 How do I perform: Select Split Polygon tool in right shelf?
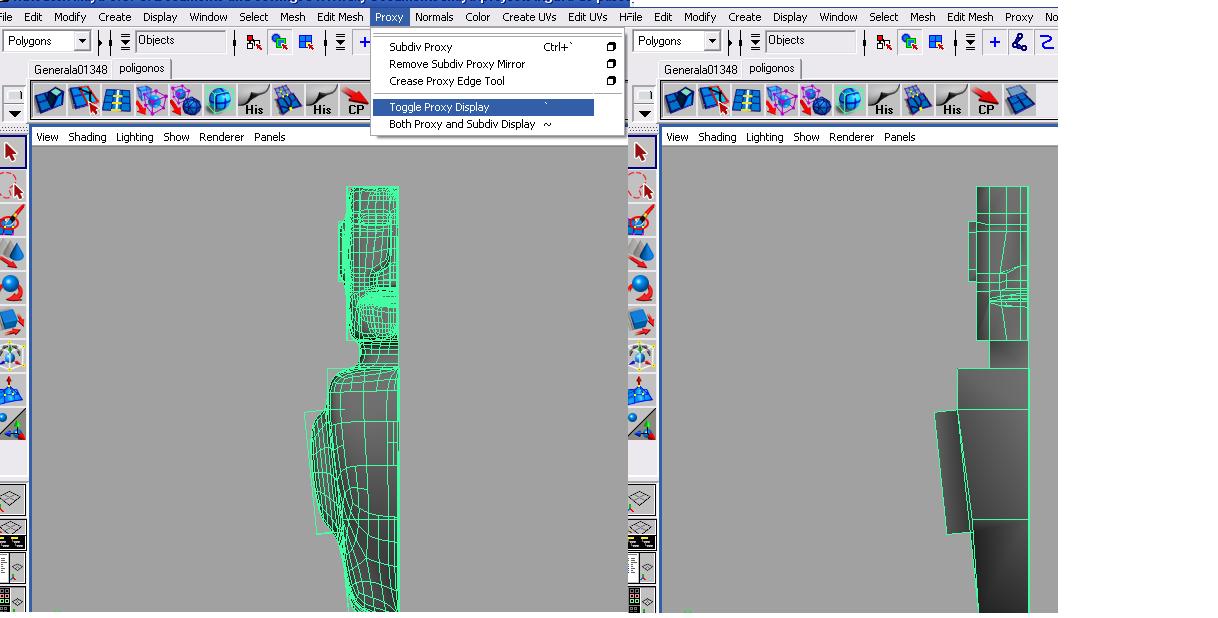tap(713, 100)
